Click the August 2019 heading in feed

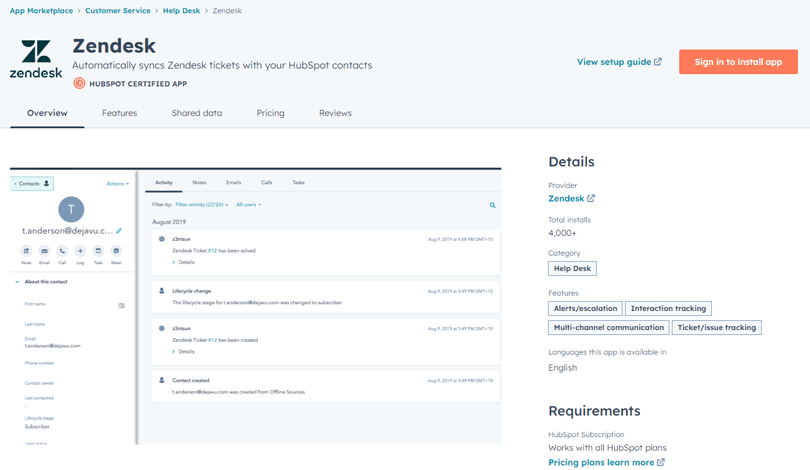point(169,222)
